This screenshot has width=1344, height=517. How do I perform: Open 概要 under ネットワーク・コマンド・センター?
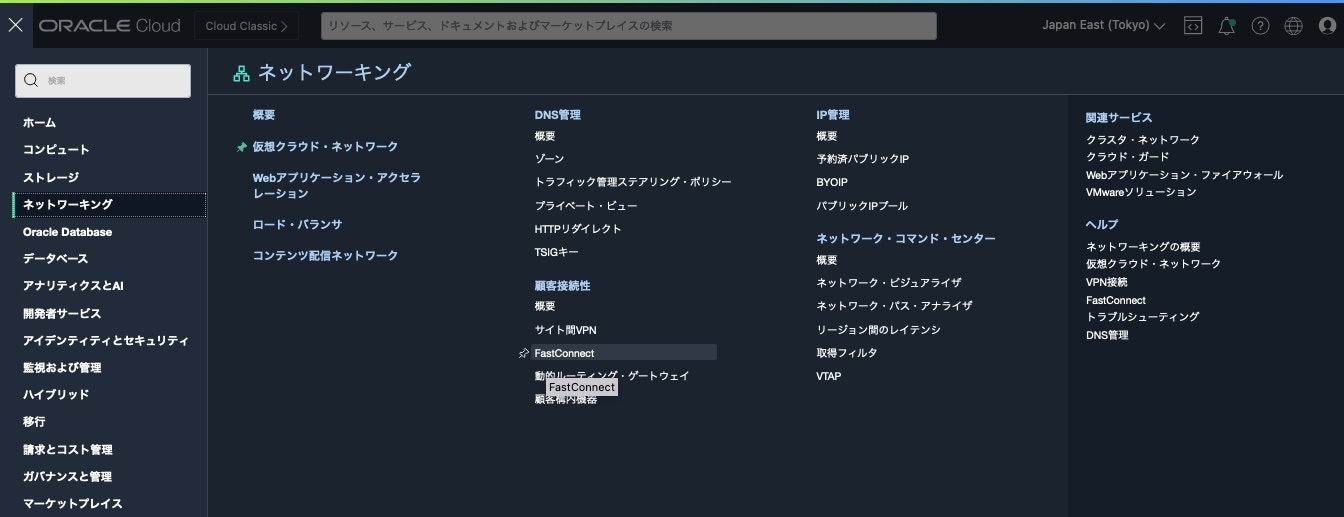827,260
